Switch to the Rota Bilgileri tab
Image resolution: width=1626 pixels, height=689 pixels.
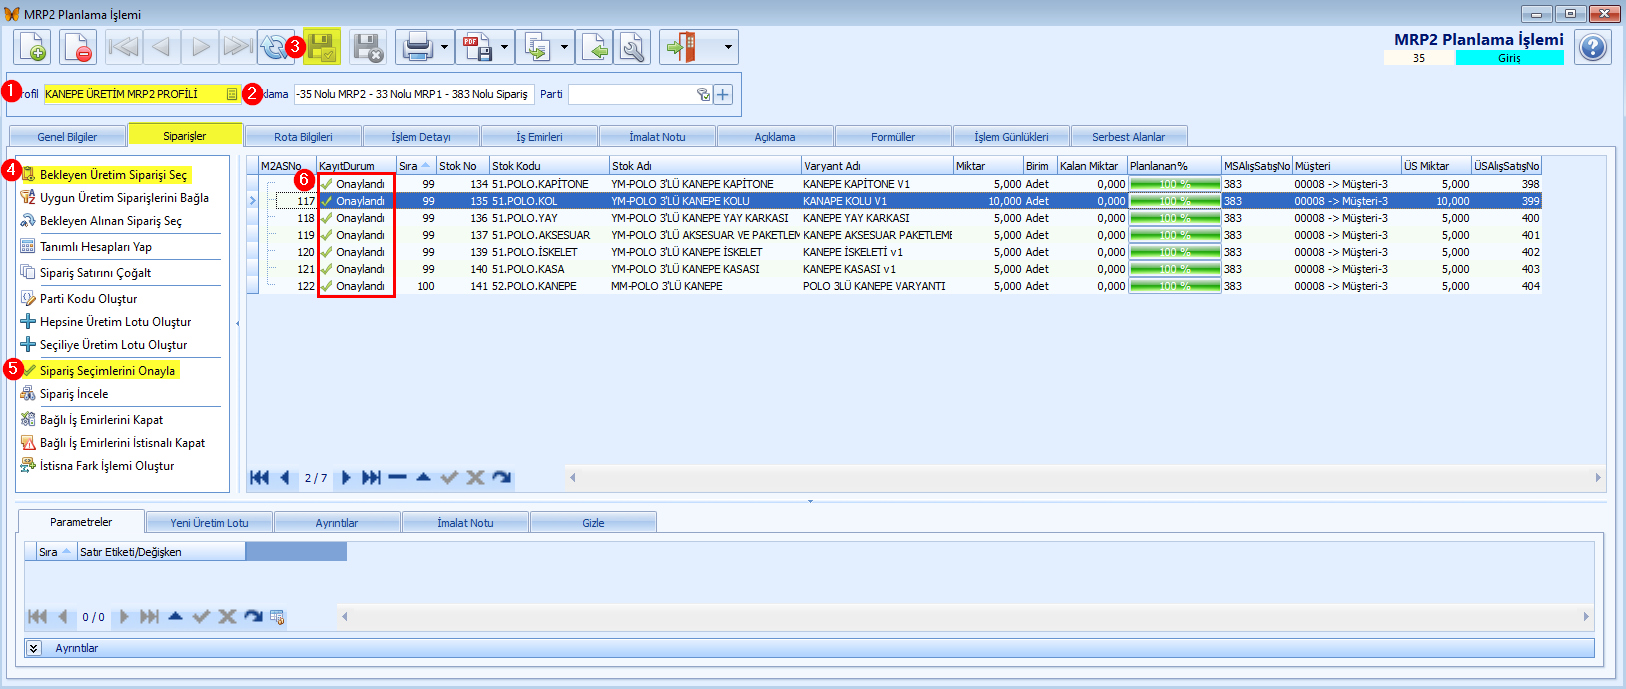point(303,137)
